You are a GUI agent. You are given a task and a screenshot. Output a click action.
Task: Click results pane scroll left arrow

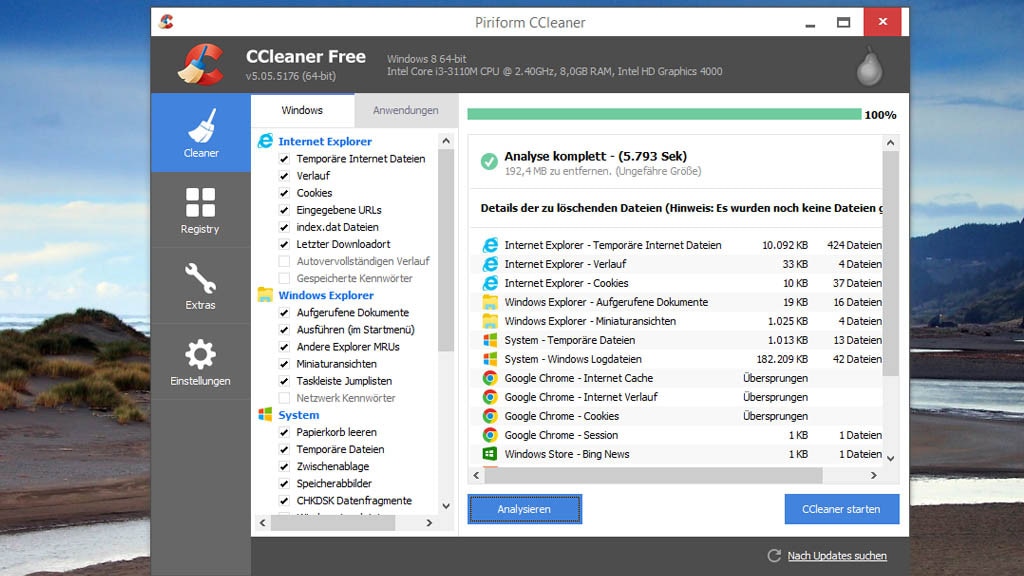tap(476, 475)
